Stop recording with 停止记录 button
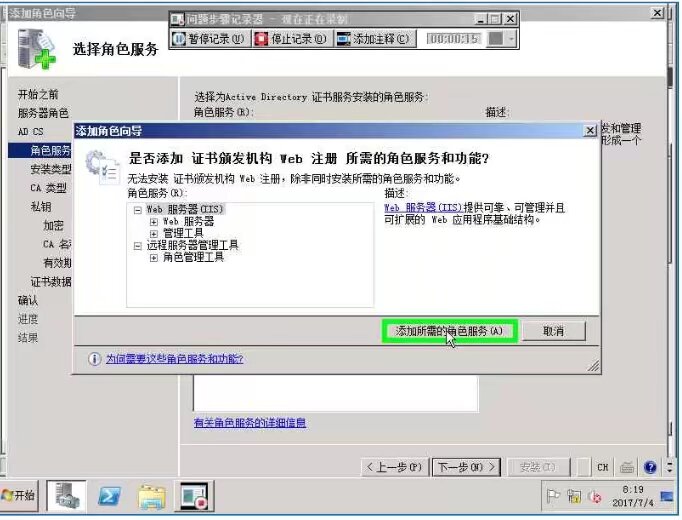Image resolution: width=682 pixels, height=520 pixels. [292, 39]
